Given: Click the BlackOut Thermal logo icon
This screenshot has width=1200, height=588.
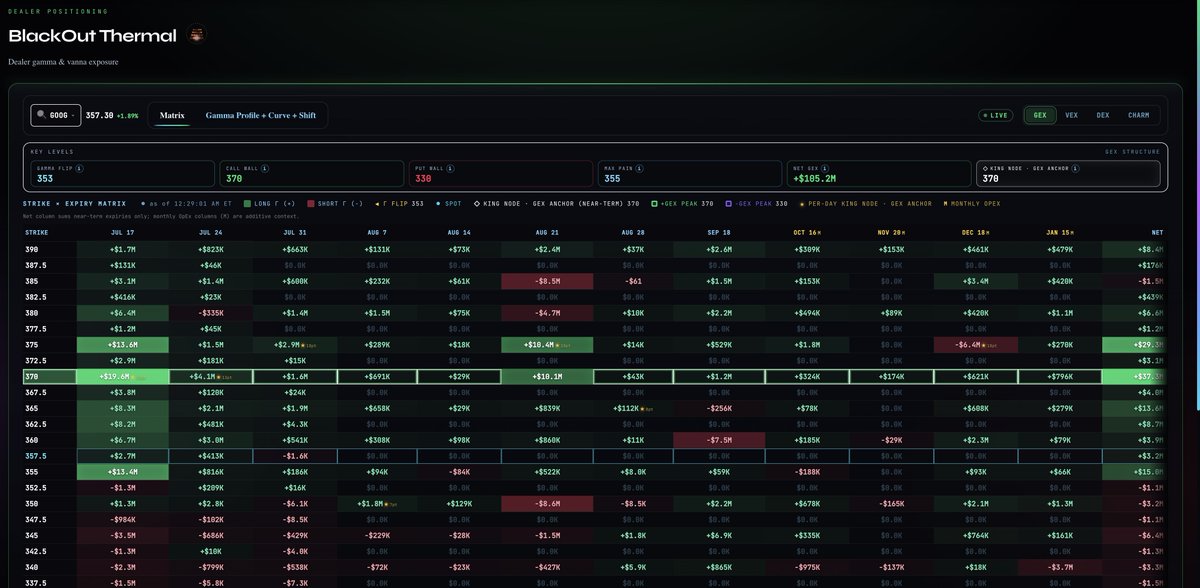Looking at the screenshot, I should coord(198,35).
